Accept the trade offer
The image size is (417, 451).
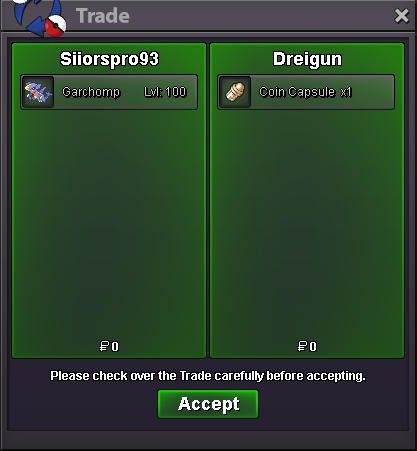point(208,404)
